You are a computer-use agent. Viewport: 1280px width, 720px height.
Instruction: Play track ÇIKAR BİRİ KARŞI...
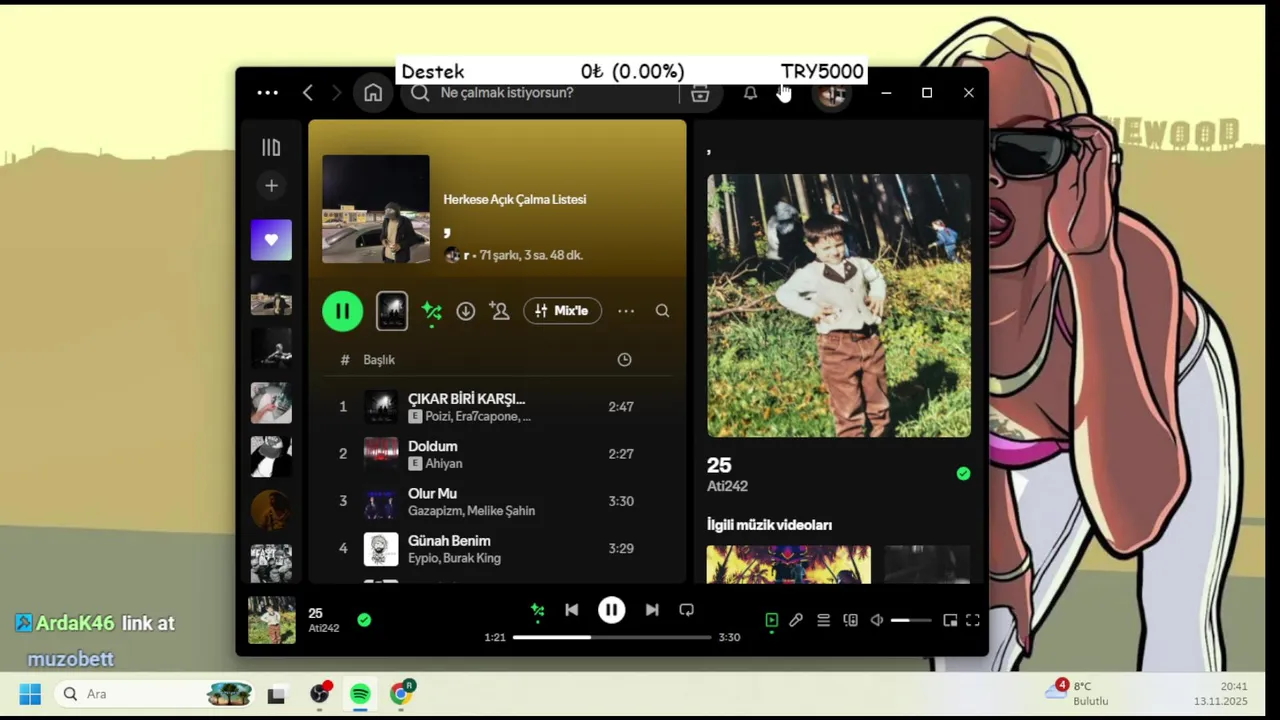point(466,399)
